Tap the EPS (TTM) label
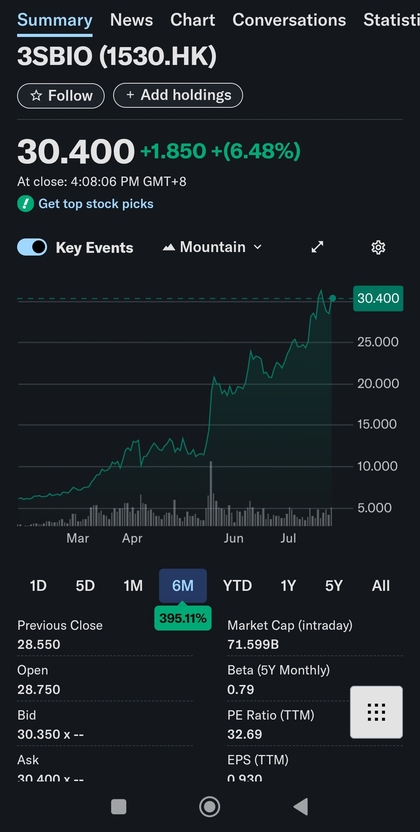The image size is (420, 832). [x=258, y=760]
